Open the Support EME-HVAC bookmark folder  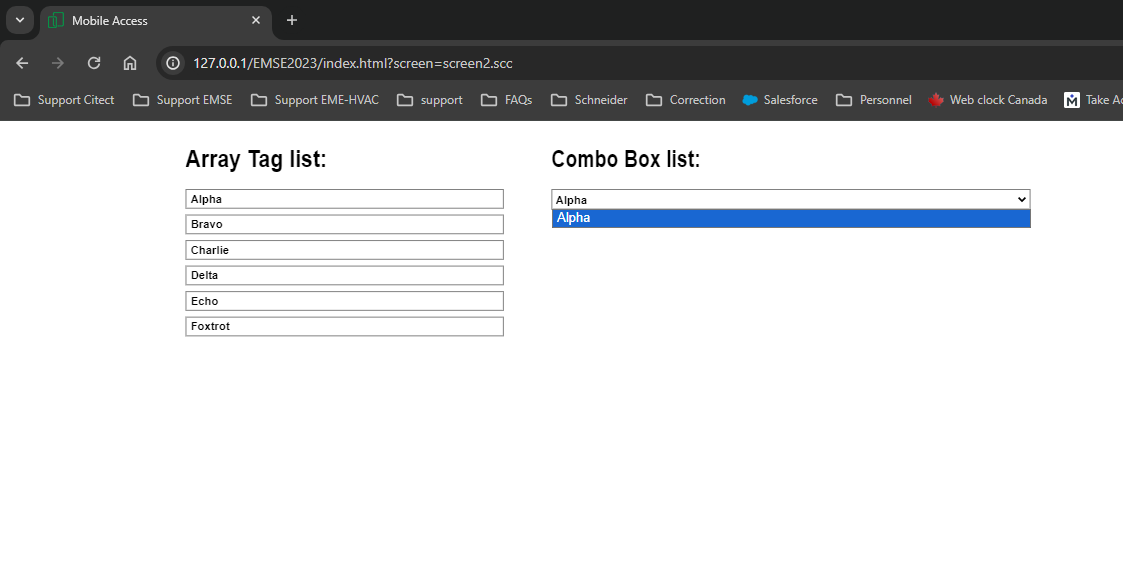[315, 100]
